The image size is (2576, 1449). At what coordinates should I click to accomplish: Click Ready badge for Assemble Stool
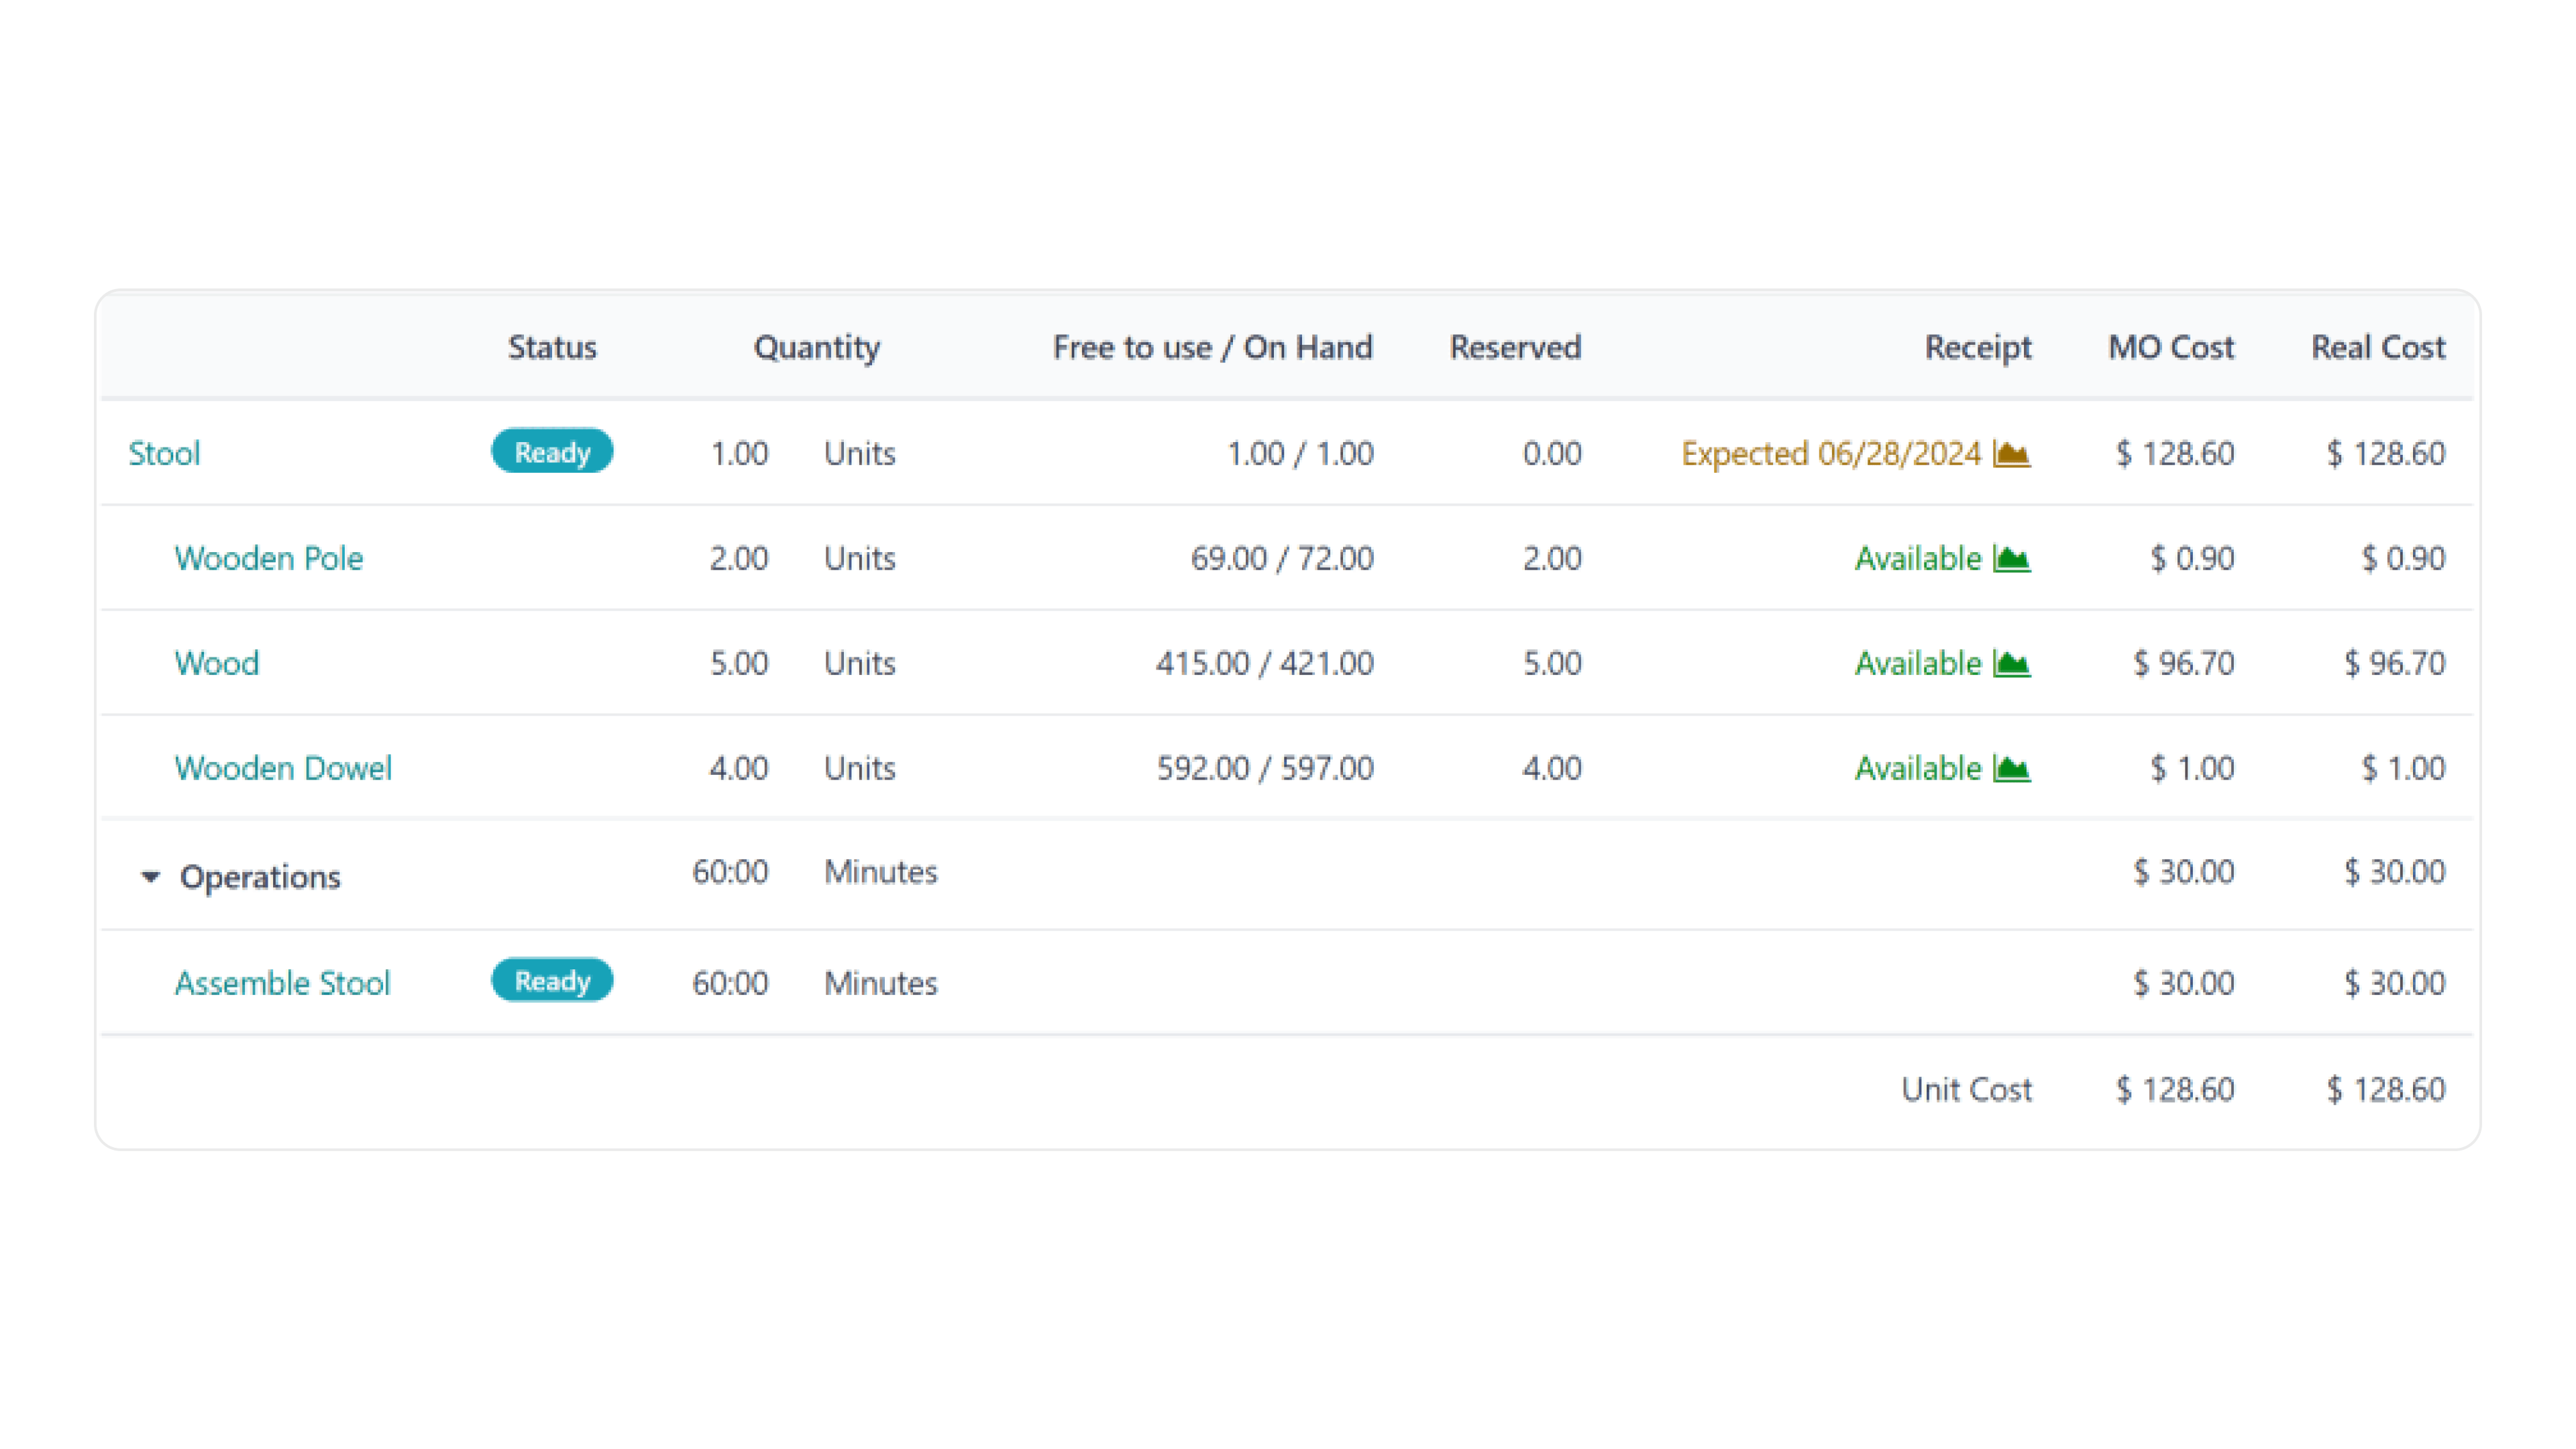click(x=552, y=981)
